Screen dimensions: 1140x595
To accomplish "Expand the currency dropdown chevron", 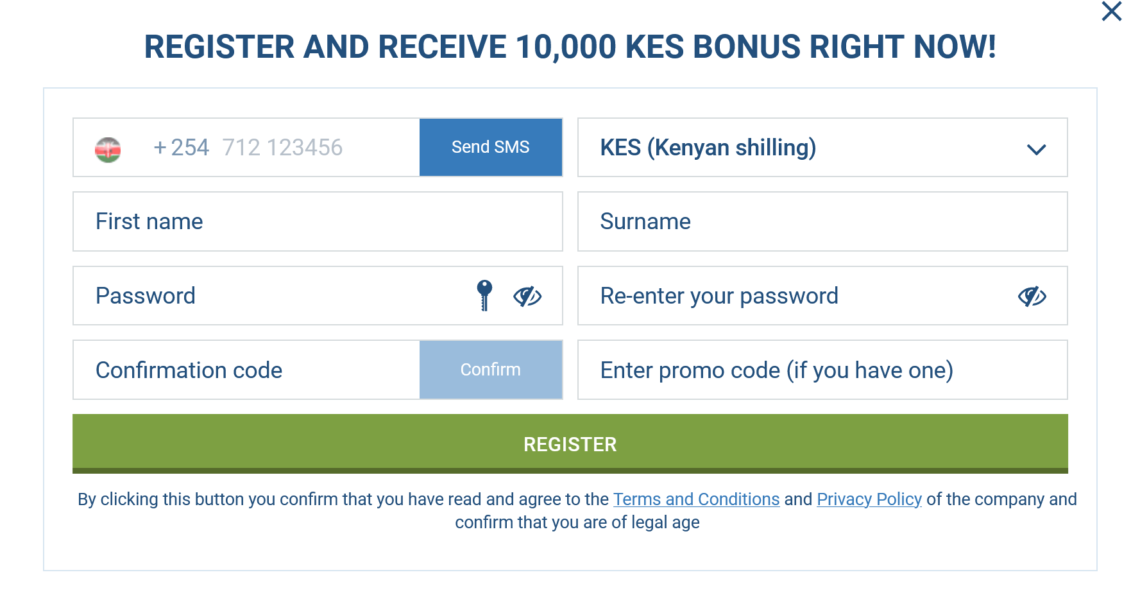I will [x=1036, y=150].
